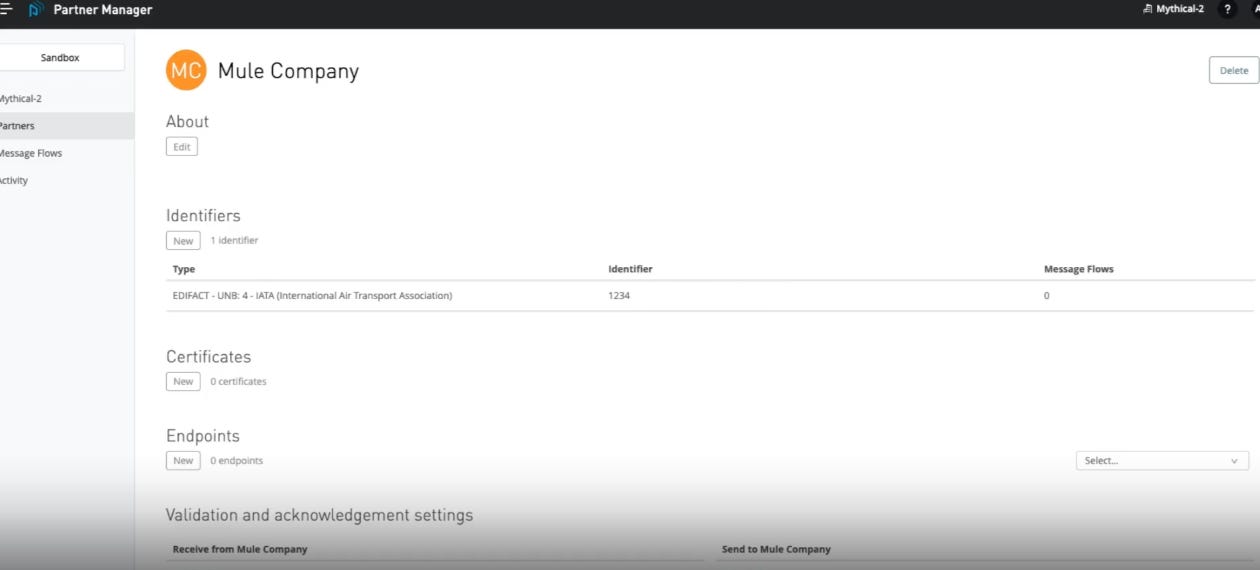Click the 0 endpoints count label
This screenshot has width=1260, height=570.
[236, 460]
